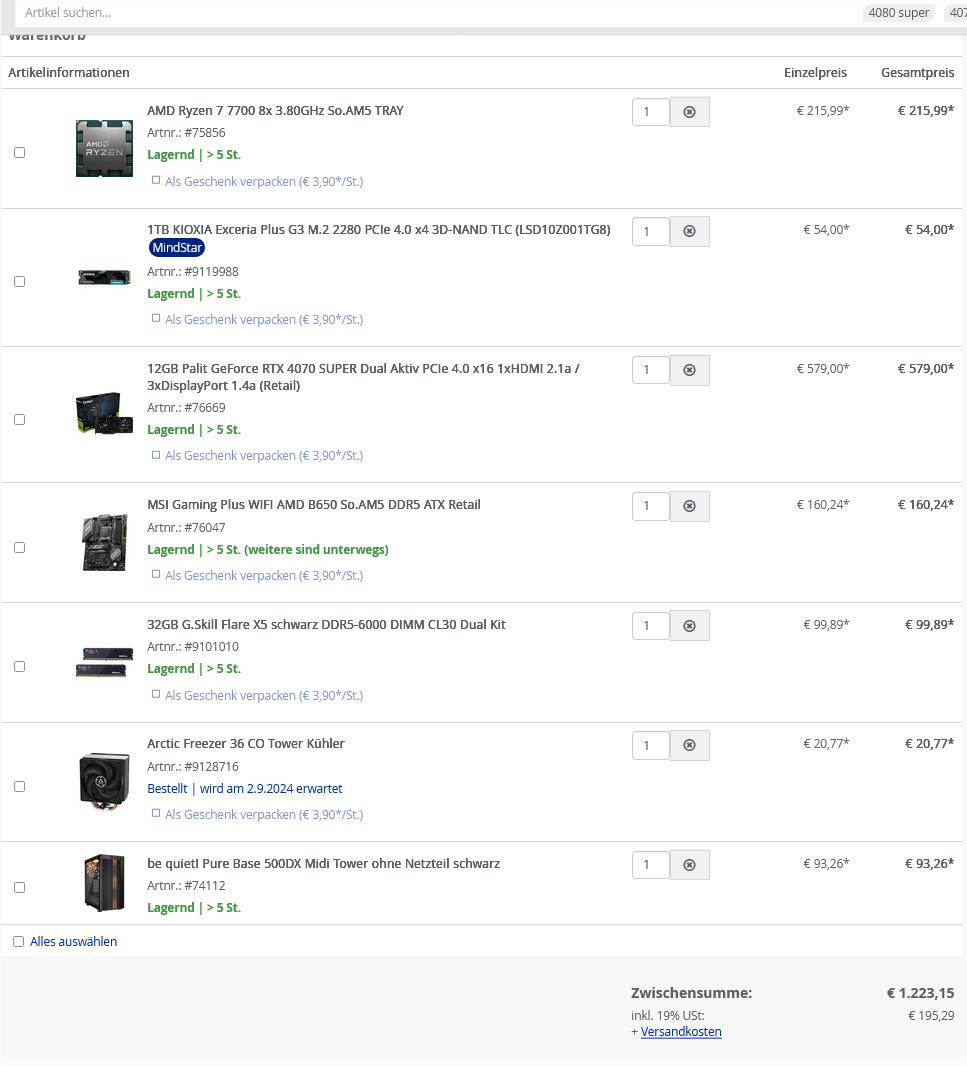
Task: Open MSI Gaming Plus WIFI AMD B650 link
Action: 313,504
